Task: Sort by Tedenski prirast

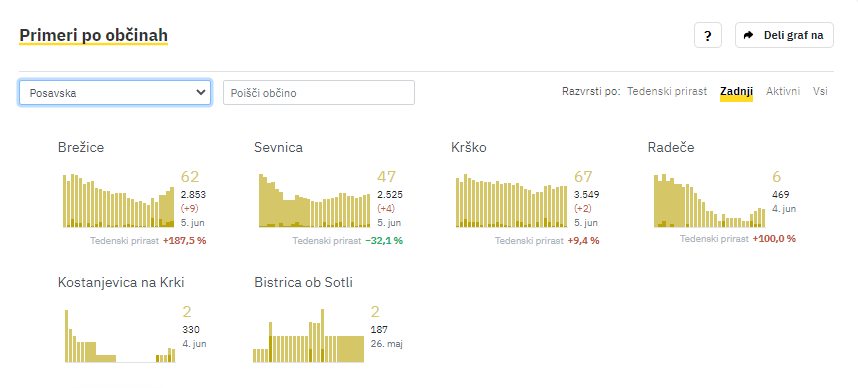Action: pos(667,91)
